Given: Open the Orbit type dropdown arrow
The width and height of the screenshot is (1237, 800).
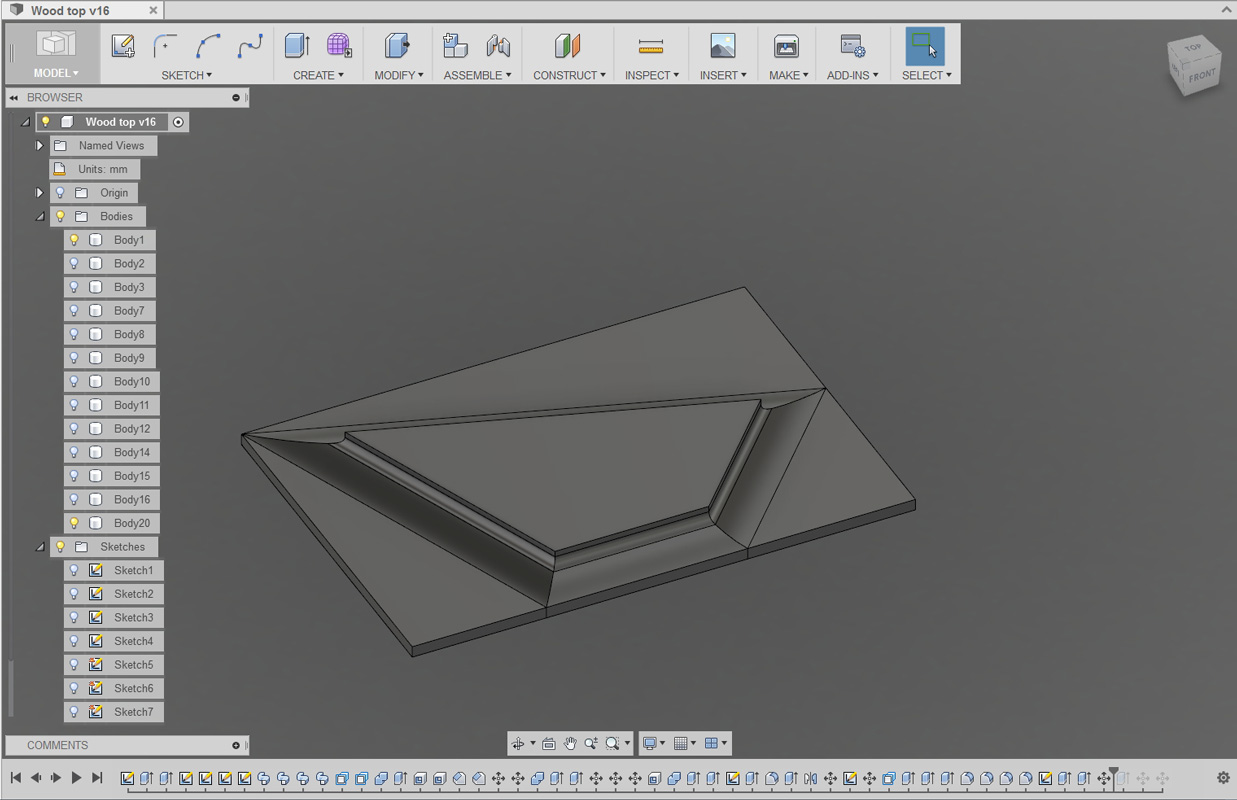Looking at the screenshot, I should point(532,743).
